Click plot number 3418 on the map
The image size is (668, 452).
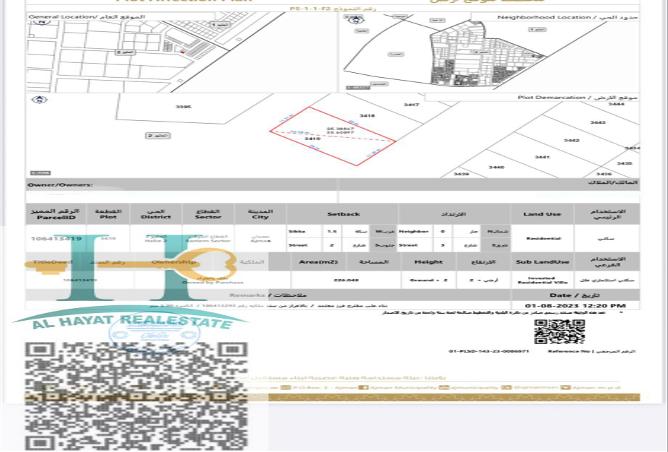pos(367,115)
